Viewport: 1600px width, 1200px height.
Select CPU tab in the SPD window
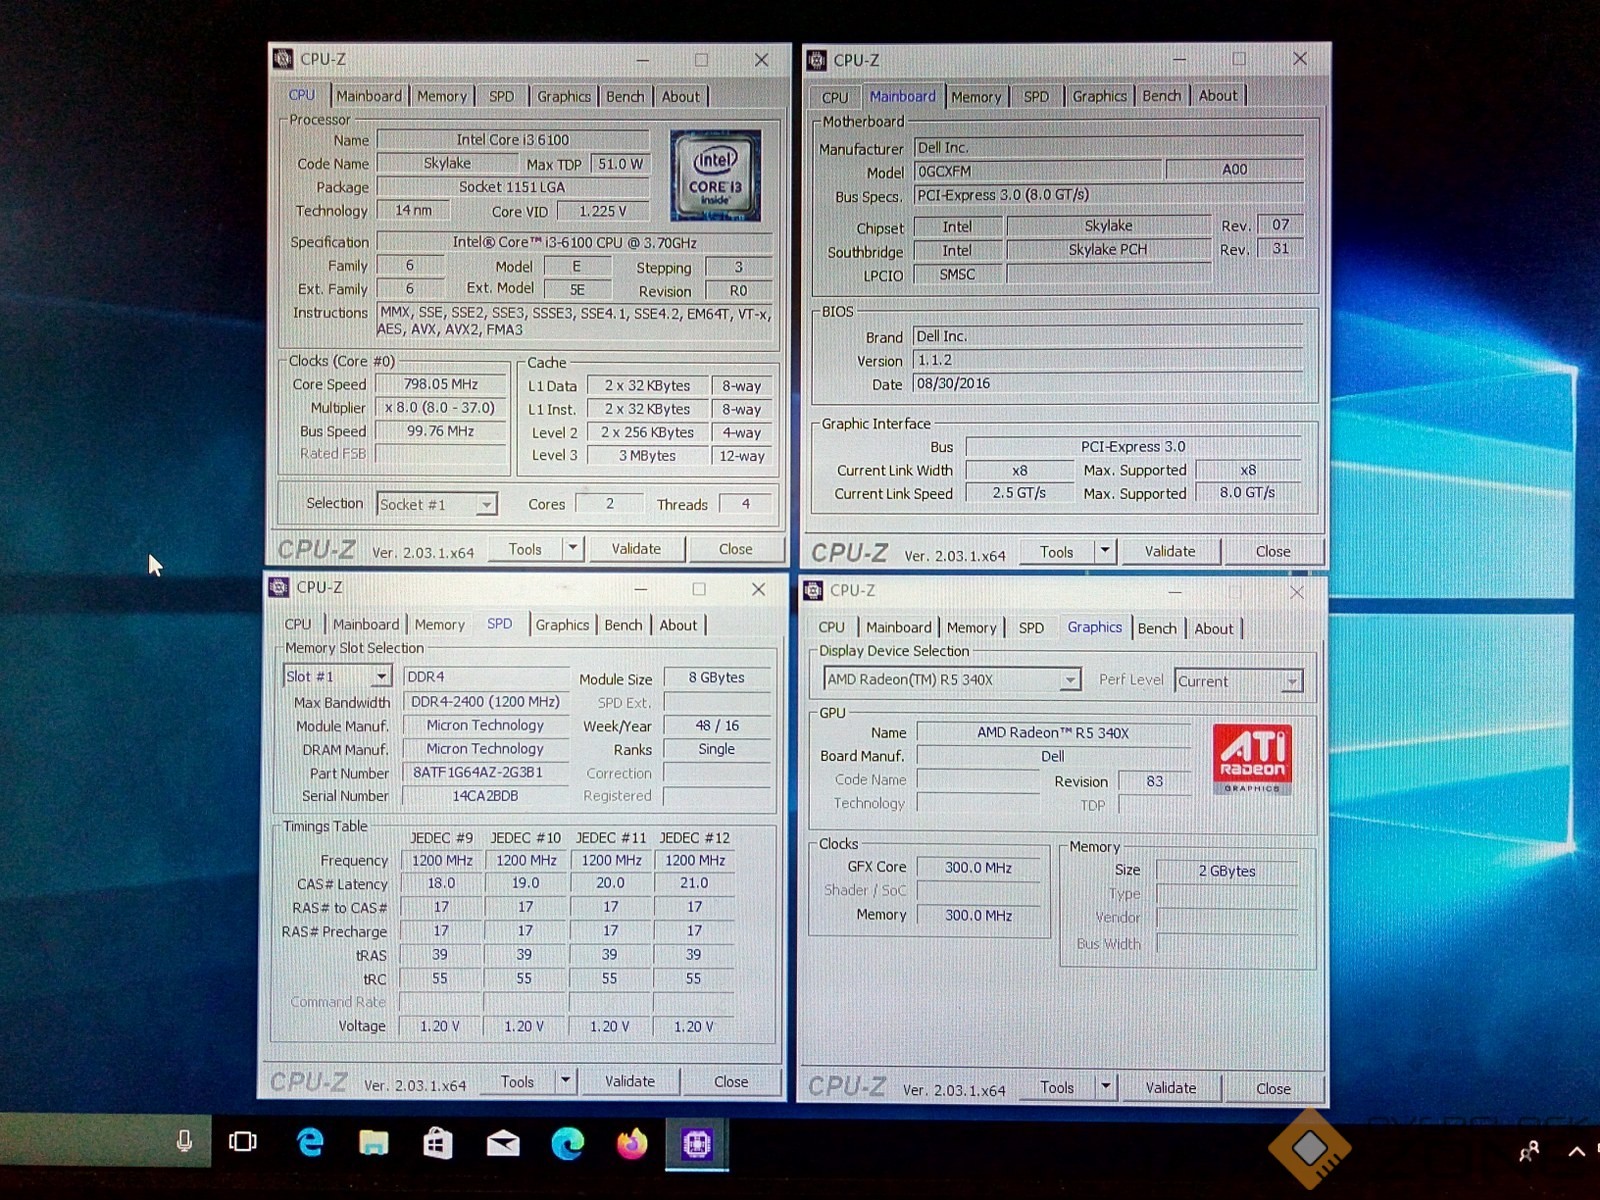[298, 624]
